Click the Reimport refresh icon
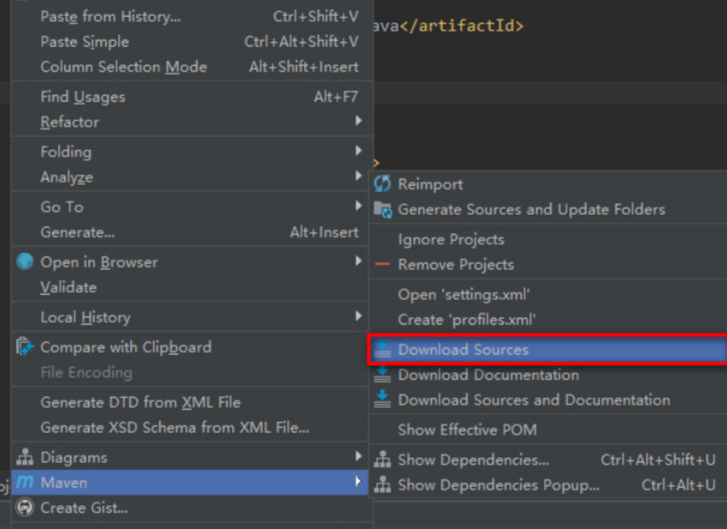The image size is (727, 529). (383, 184)
